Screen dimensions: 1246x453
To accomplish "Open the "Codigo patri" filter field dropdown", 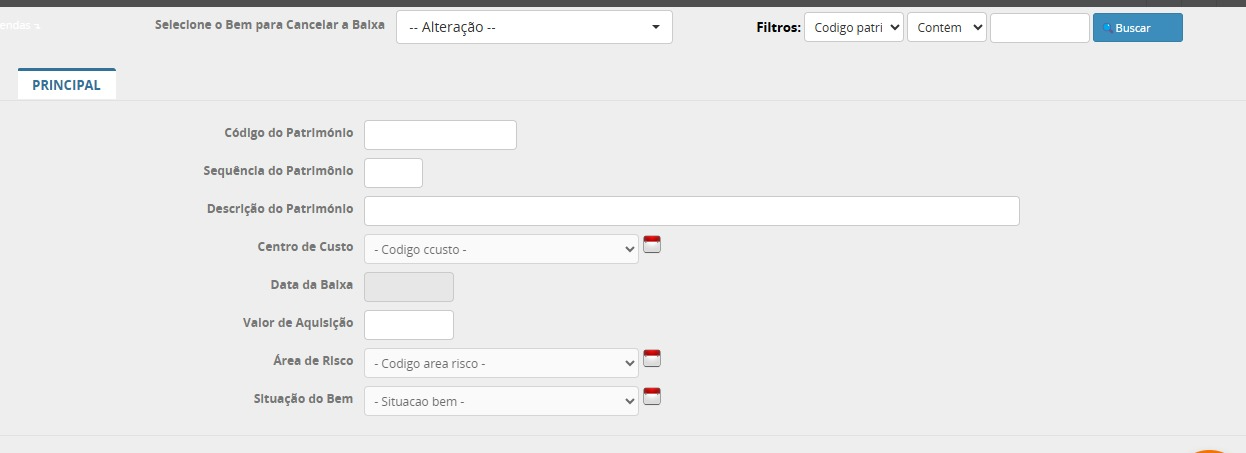I will tap(853, 28).
